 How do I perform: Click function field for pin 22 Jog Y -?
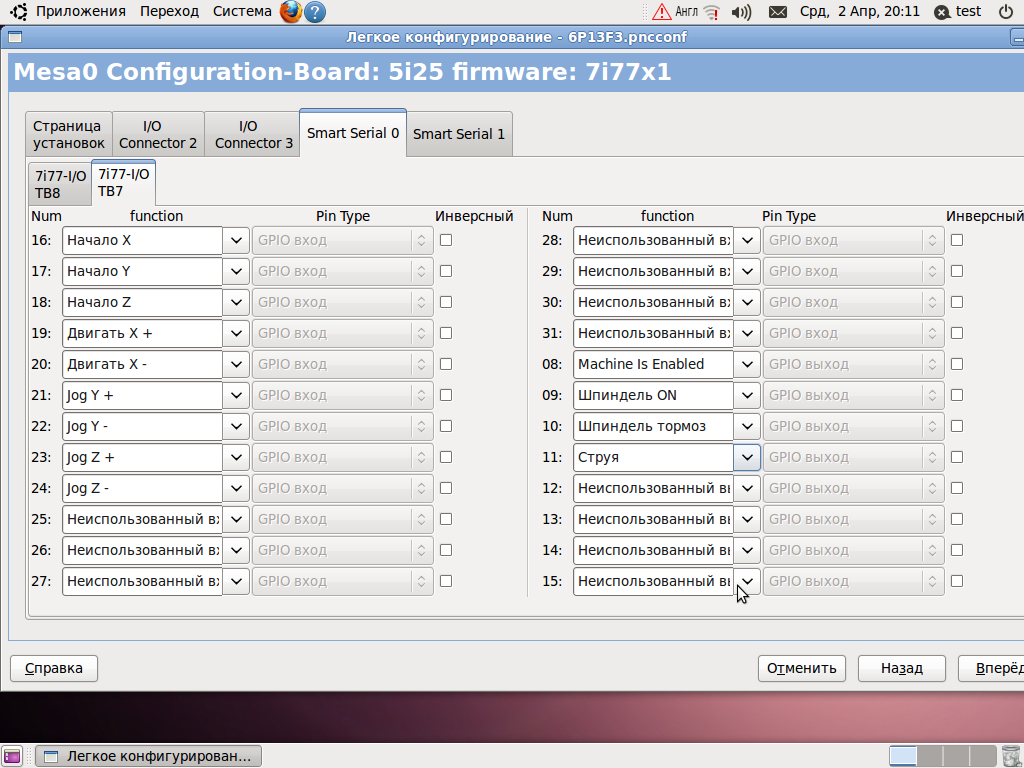pyautogui.click(x=142, y=426)
